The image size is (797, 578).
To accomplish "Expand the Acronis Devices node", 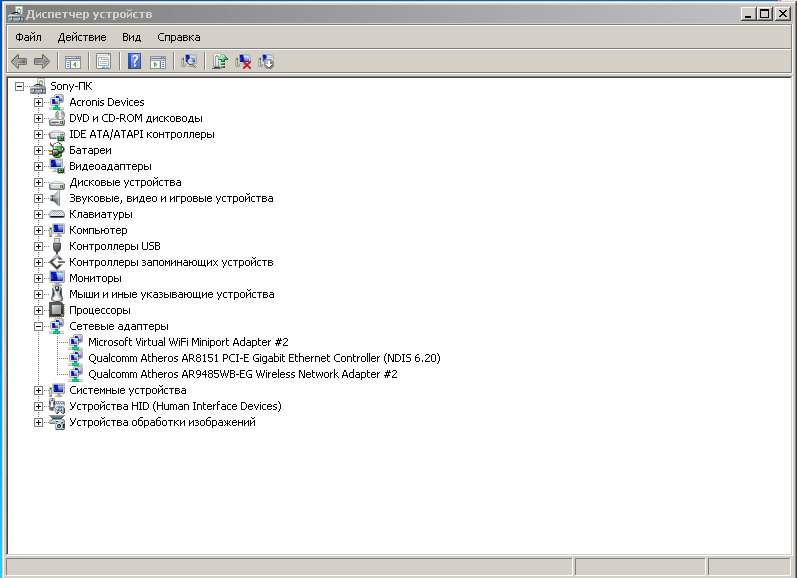I will (x=38, y=102).
